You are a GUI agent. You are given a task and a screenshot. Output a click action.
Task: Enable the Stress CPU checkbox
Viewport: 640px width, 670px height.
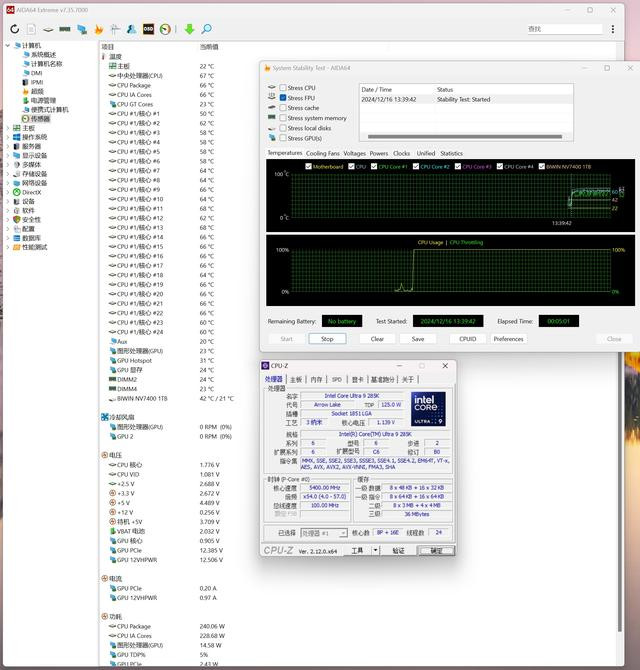point(283,88)
